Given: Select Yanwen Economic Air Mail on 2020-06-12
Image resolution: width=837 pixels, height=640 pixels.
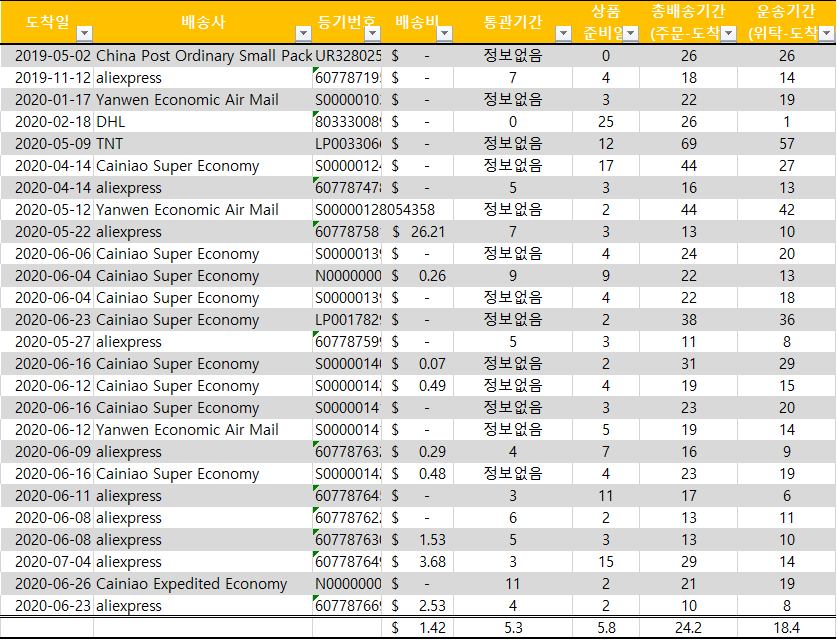Looking at the screenshot, I should click(x=203, y=430).
